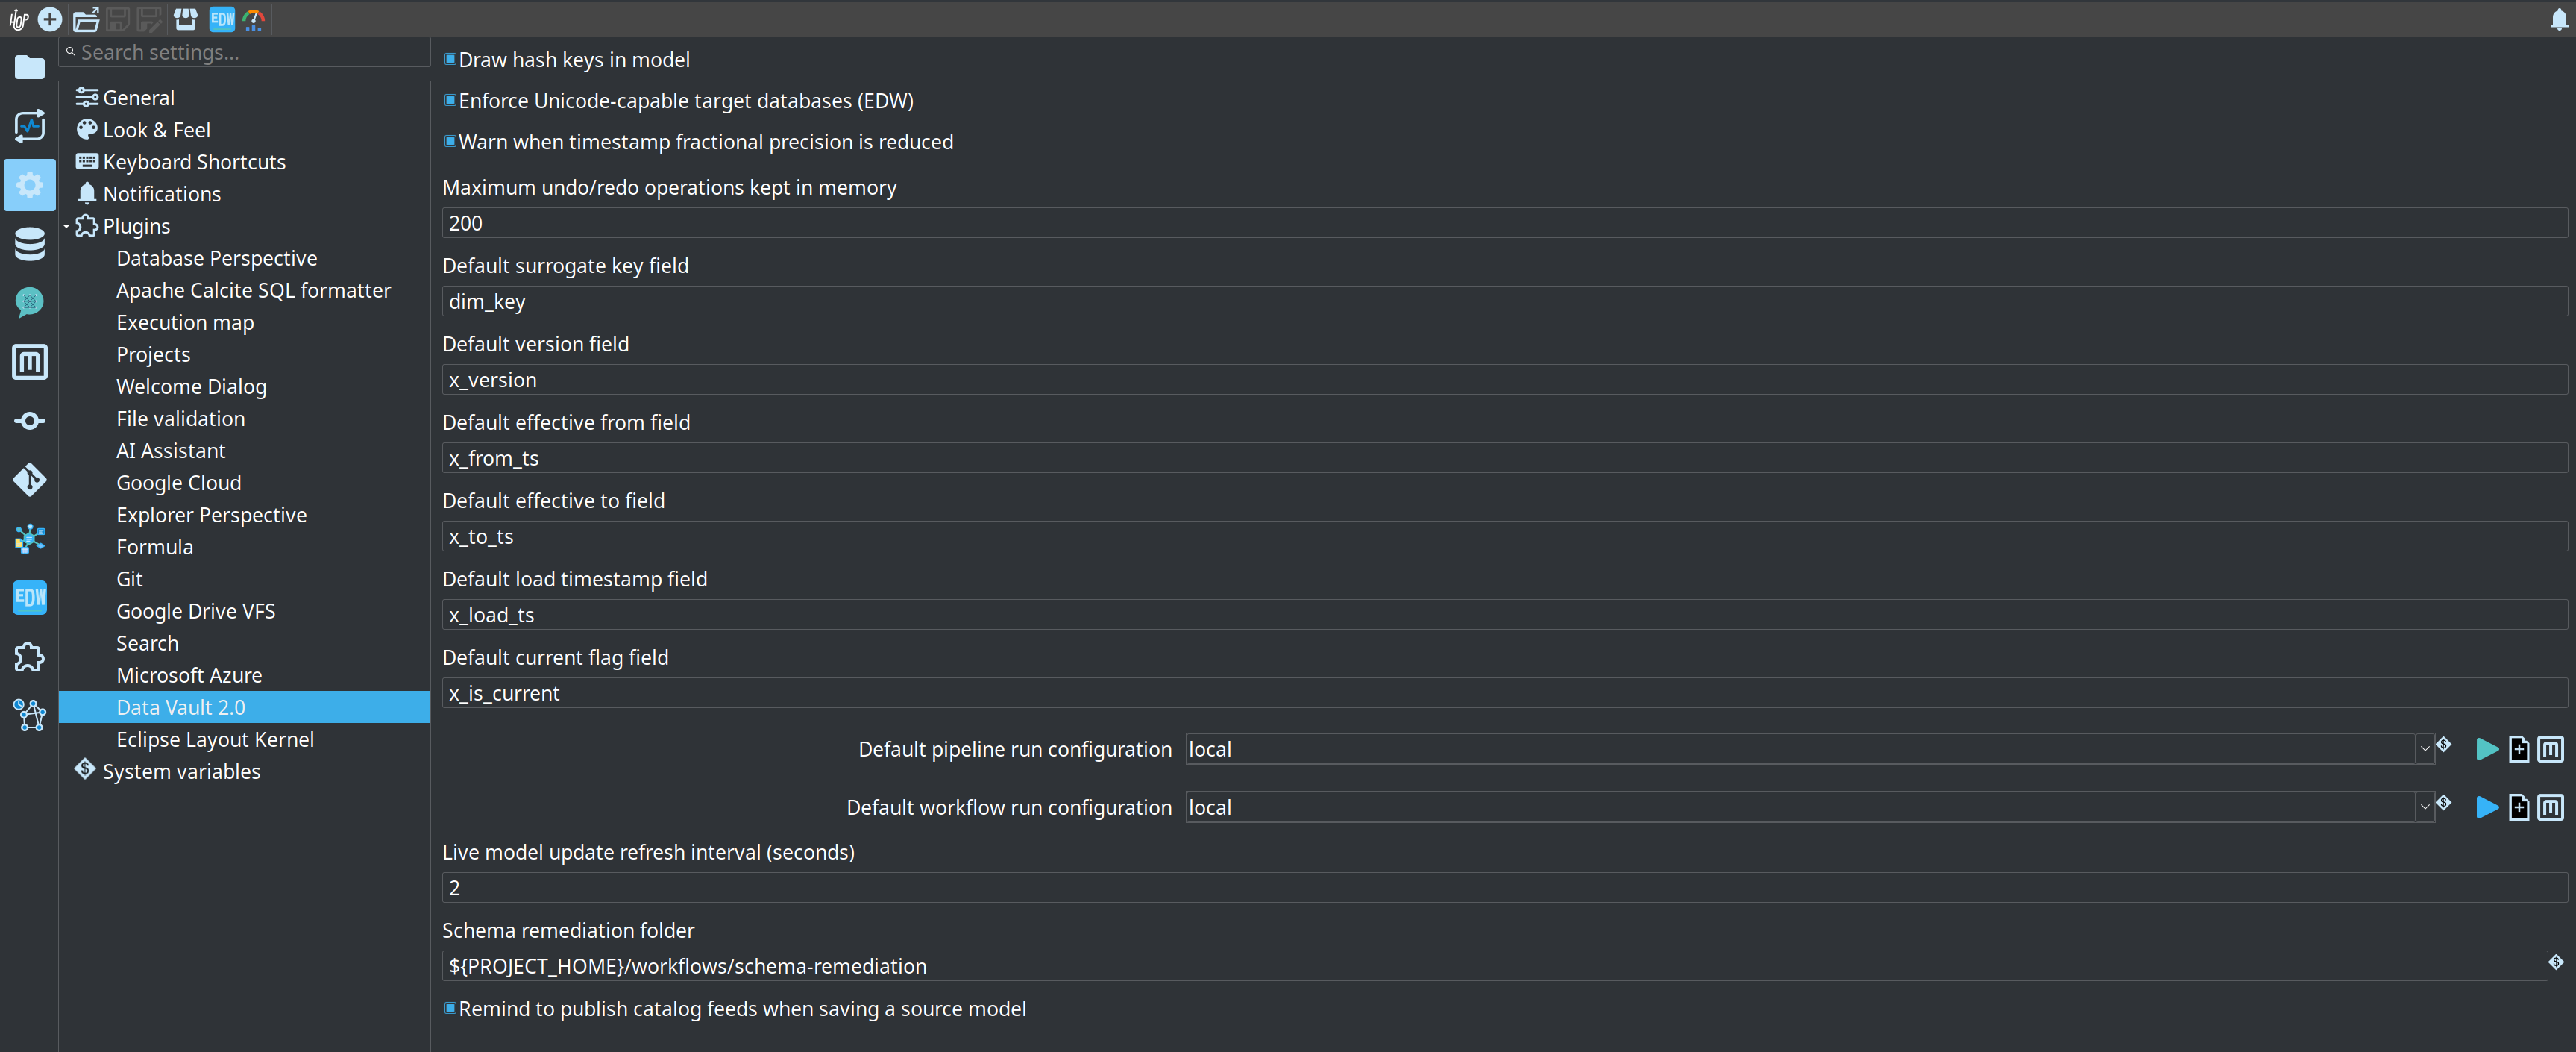Open the EDW perspective in left sidebar
2576x1052 pixels.
pyautogui.click(x=30, y=598)
